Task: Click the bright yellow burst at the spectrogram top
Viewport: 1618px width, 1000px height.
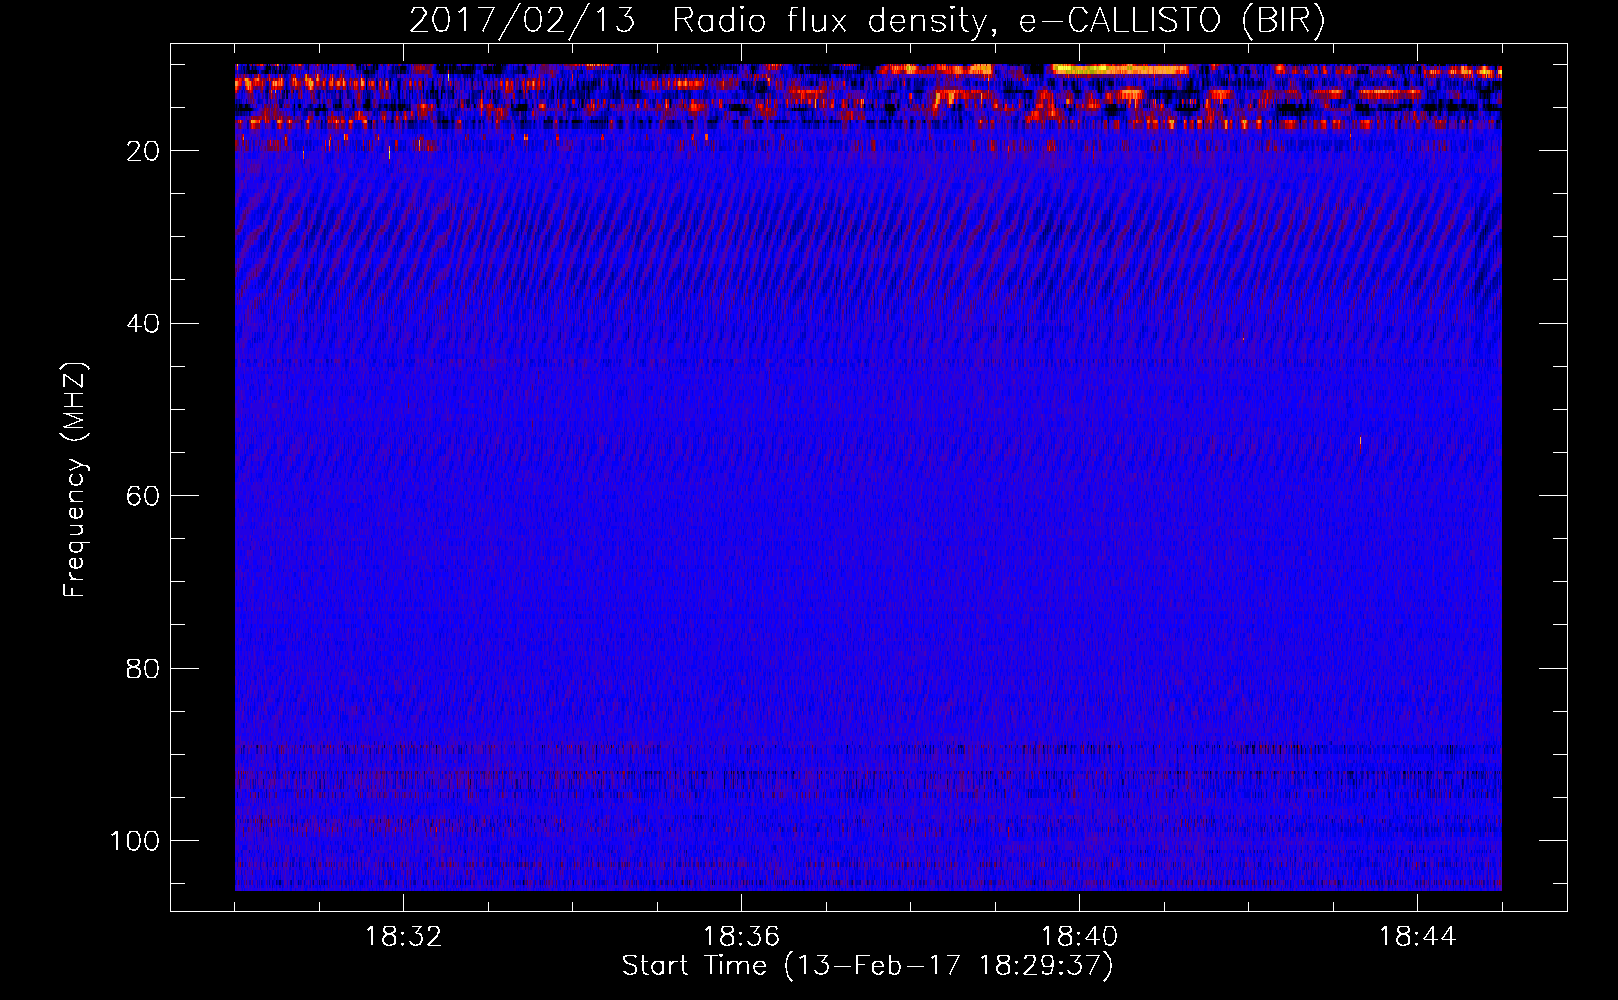Action: click(x=1120, y=70)
